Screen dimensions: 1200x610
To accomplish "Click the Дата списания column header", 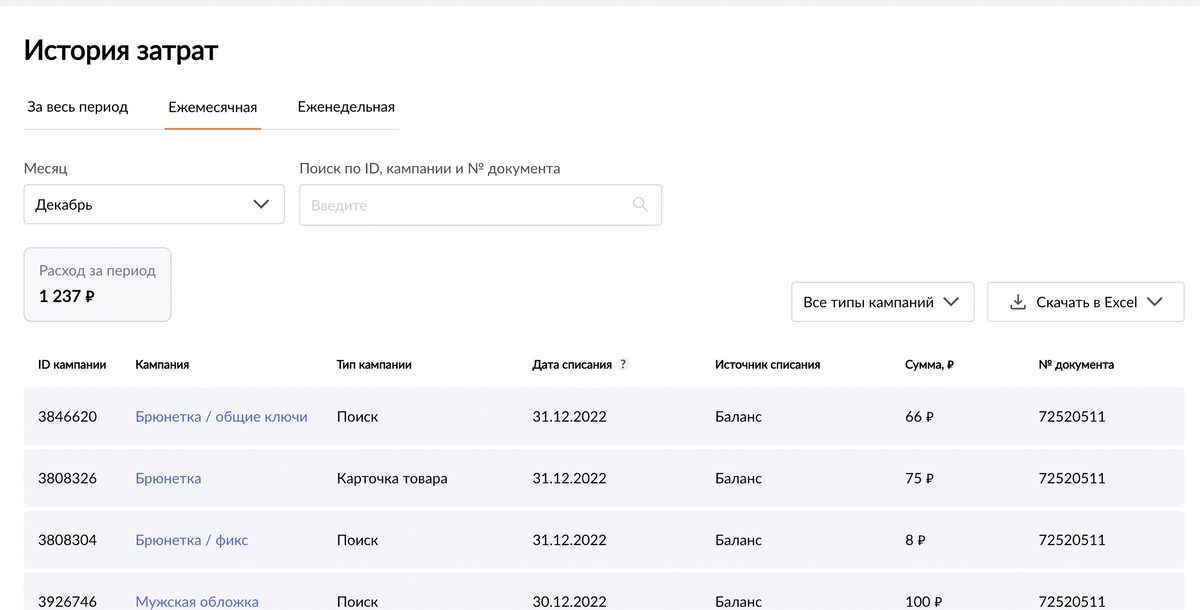I will (571, 365).
